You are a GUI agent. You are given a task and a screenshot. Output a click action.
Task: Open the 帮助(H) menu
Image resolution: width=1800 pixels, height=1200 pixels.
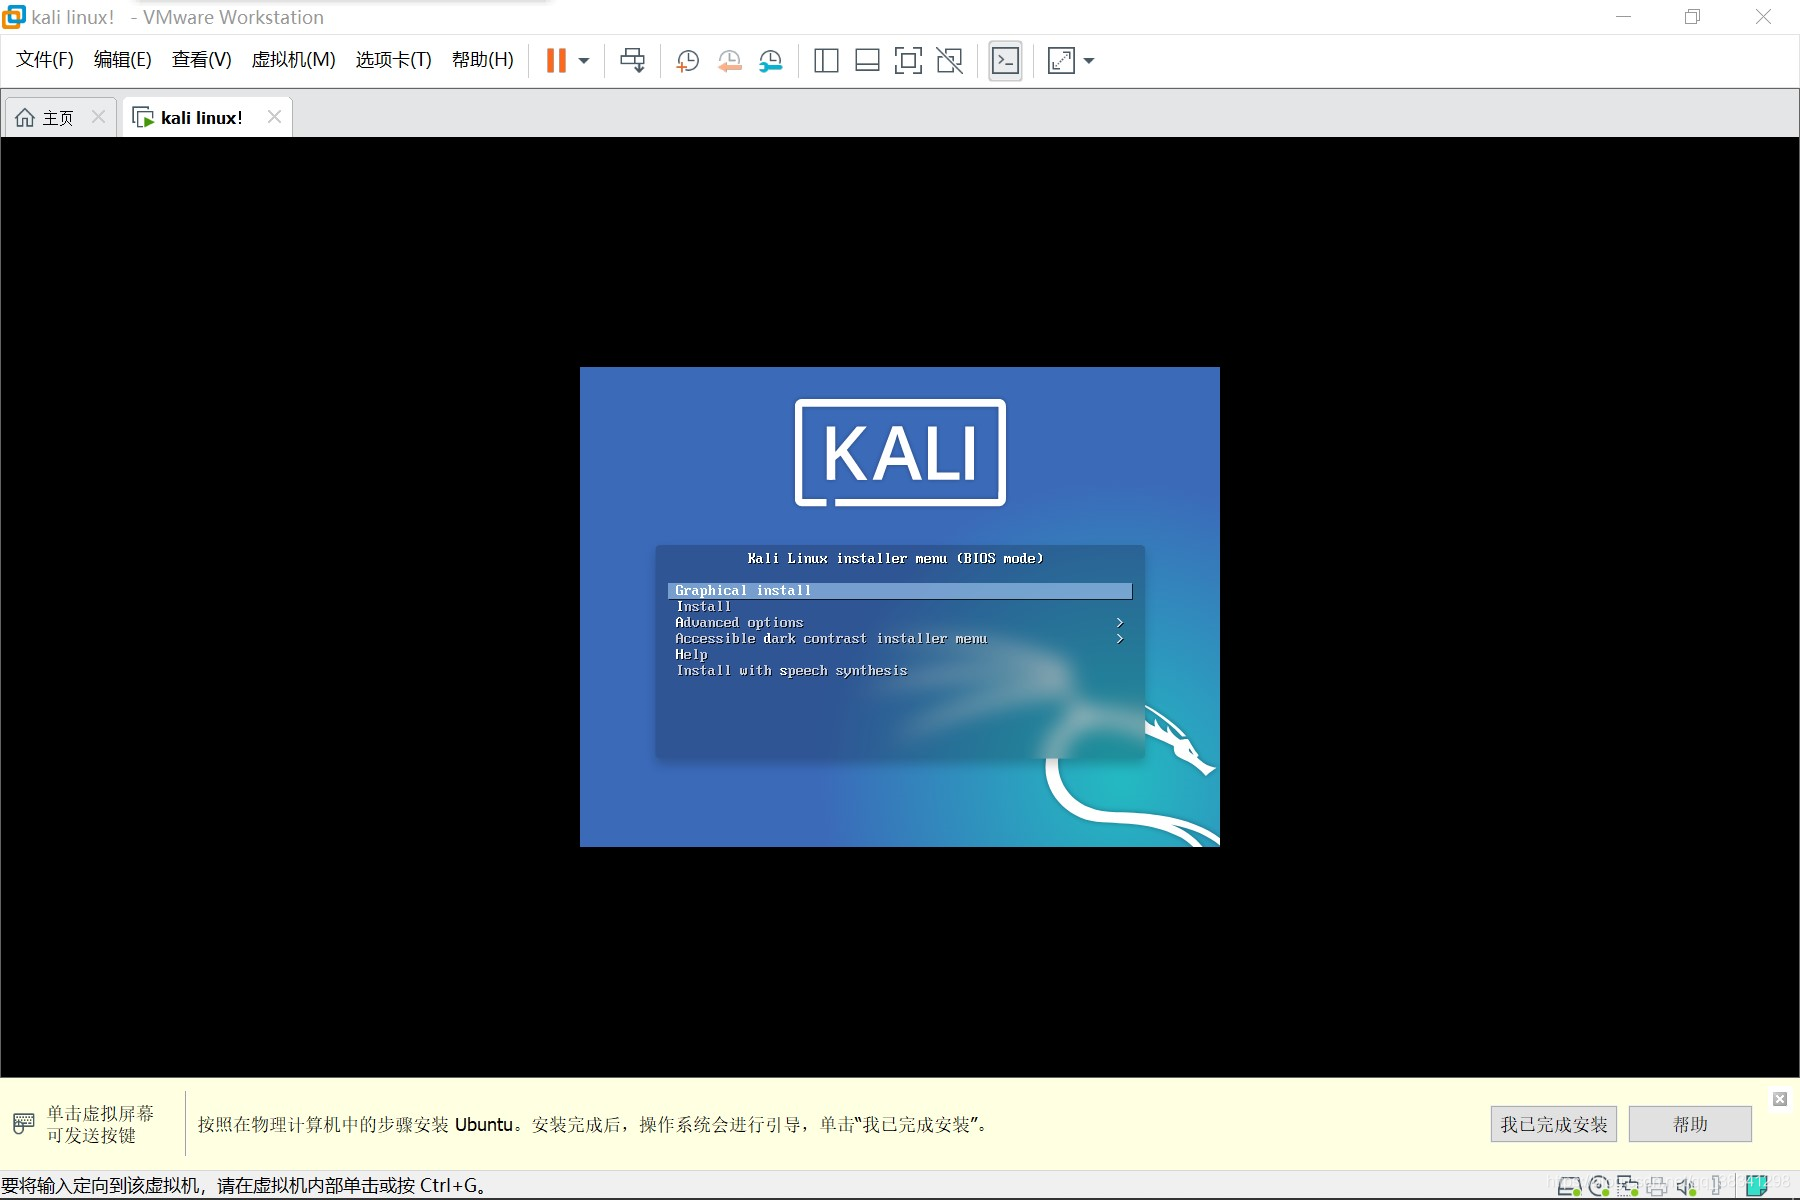point(483,60)
